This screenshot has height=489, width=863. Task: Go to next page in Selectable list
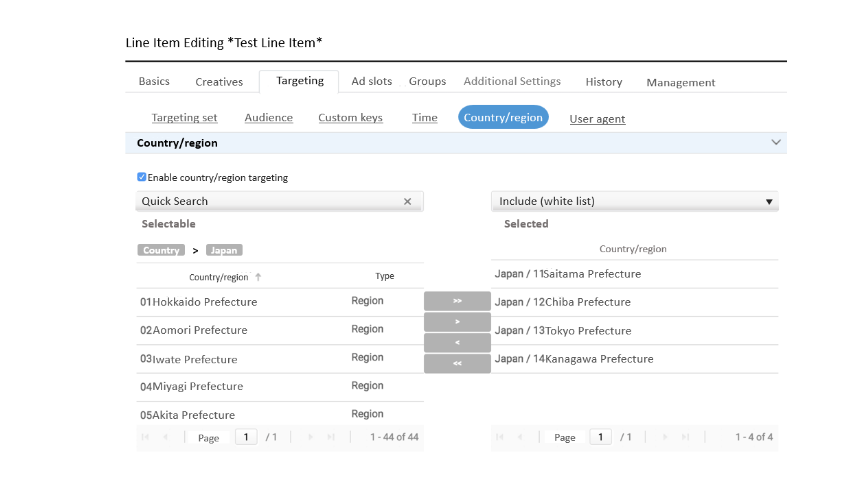pos(310,437)
